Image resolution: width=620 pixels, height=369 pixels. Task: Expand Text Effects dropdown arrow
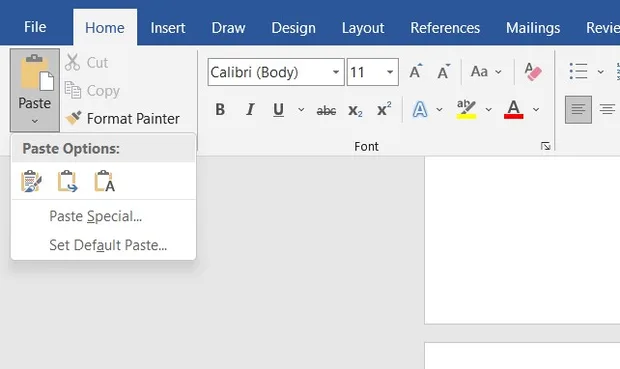click(439, 110)
